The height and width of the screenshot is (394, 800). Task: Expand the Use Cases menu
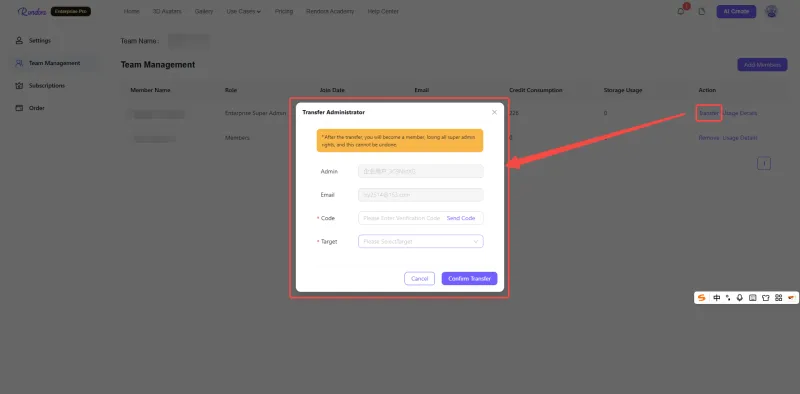243,11
